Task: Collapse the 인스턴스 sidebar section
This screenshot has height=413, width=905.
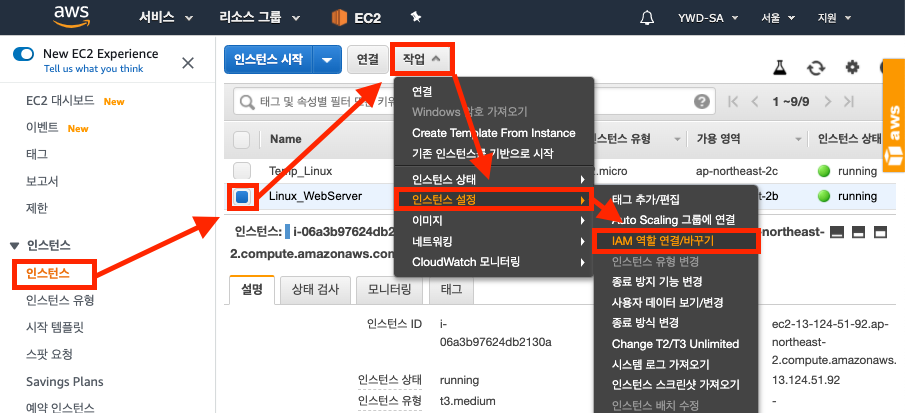Action: click(x=14, y=246)
